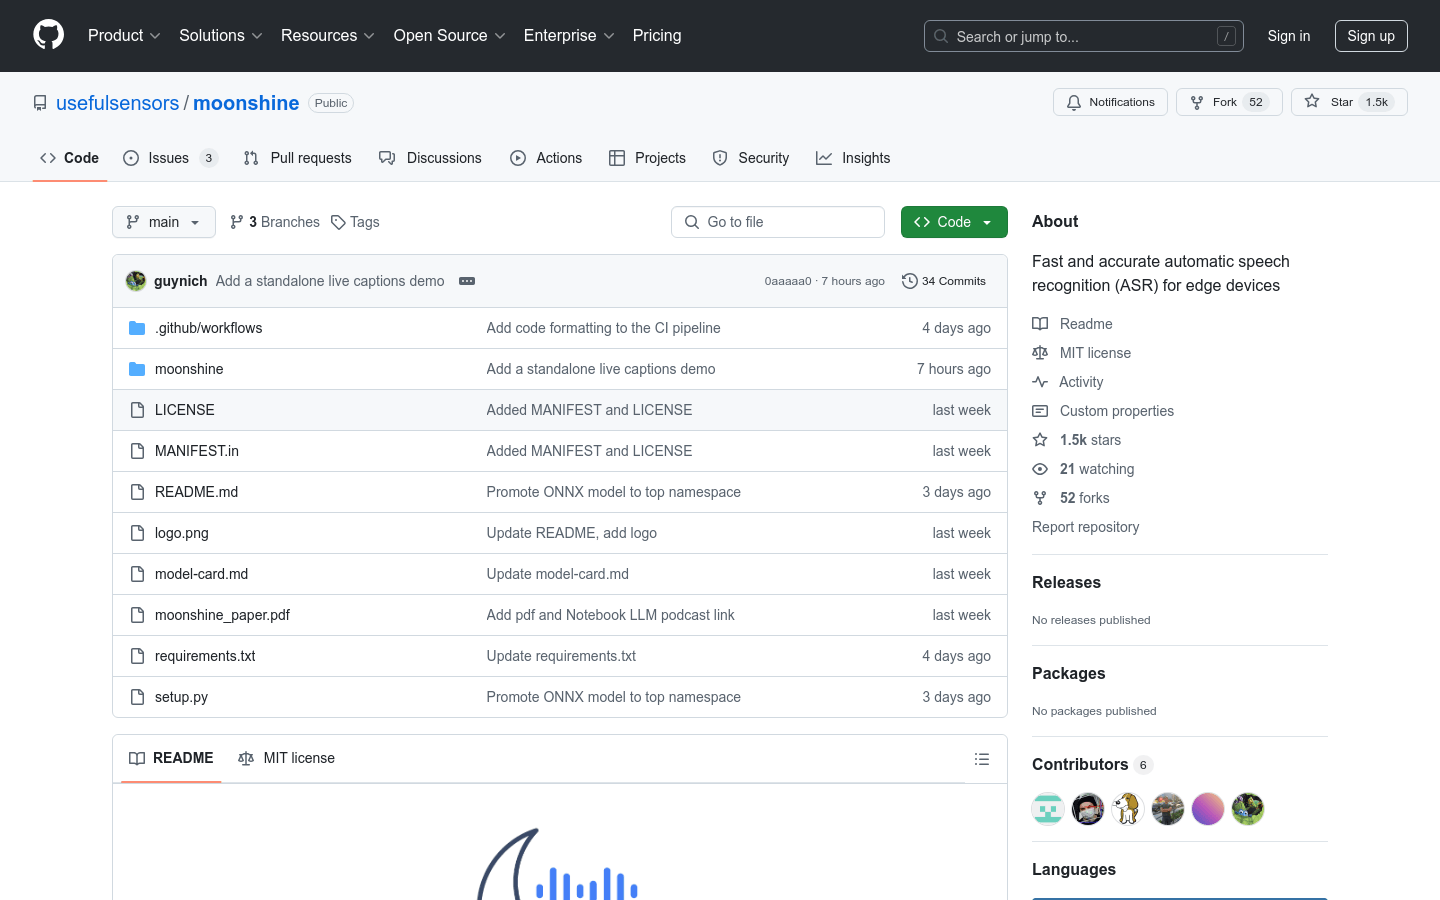Click the GitHub logo icon
The width and height of the screenshot is (1440, 900).
pyautogui.click(x=48, y=35)
